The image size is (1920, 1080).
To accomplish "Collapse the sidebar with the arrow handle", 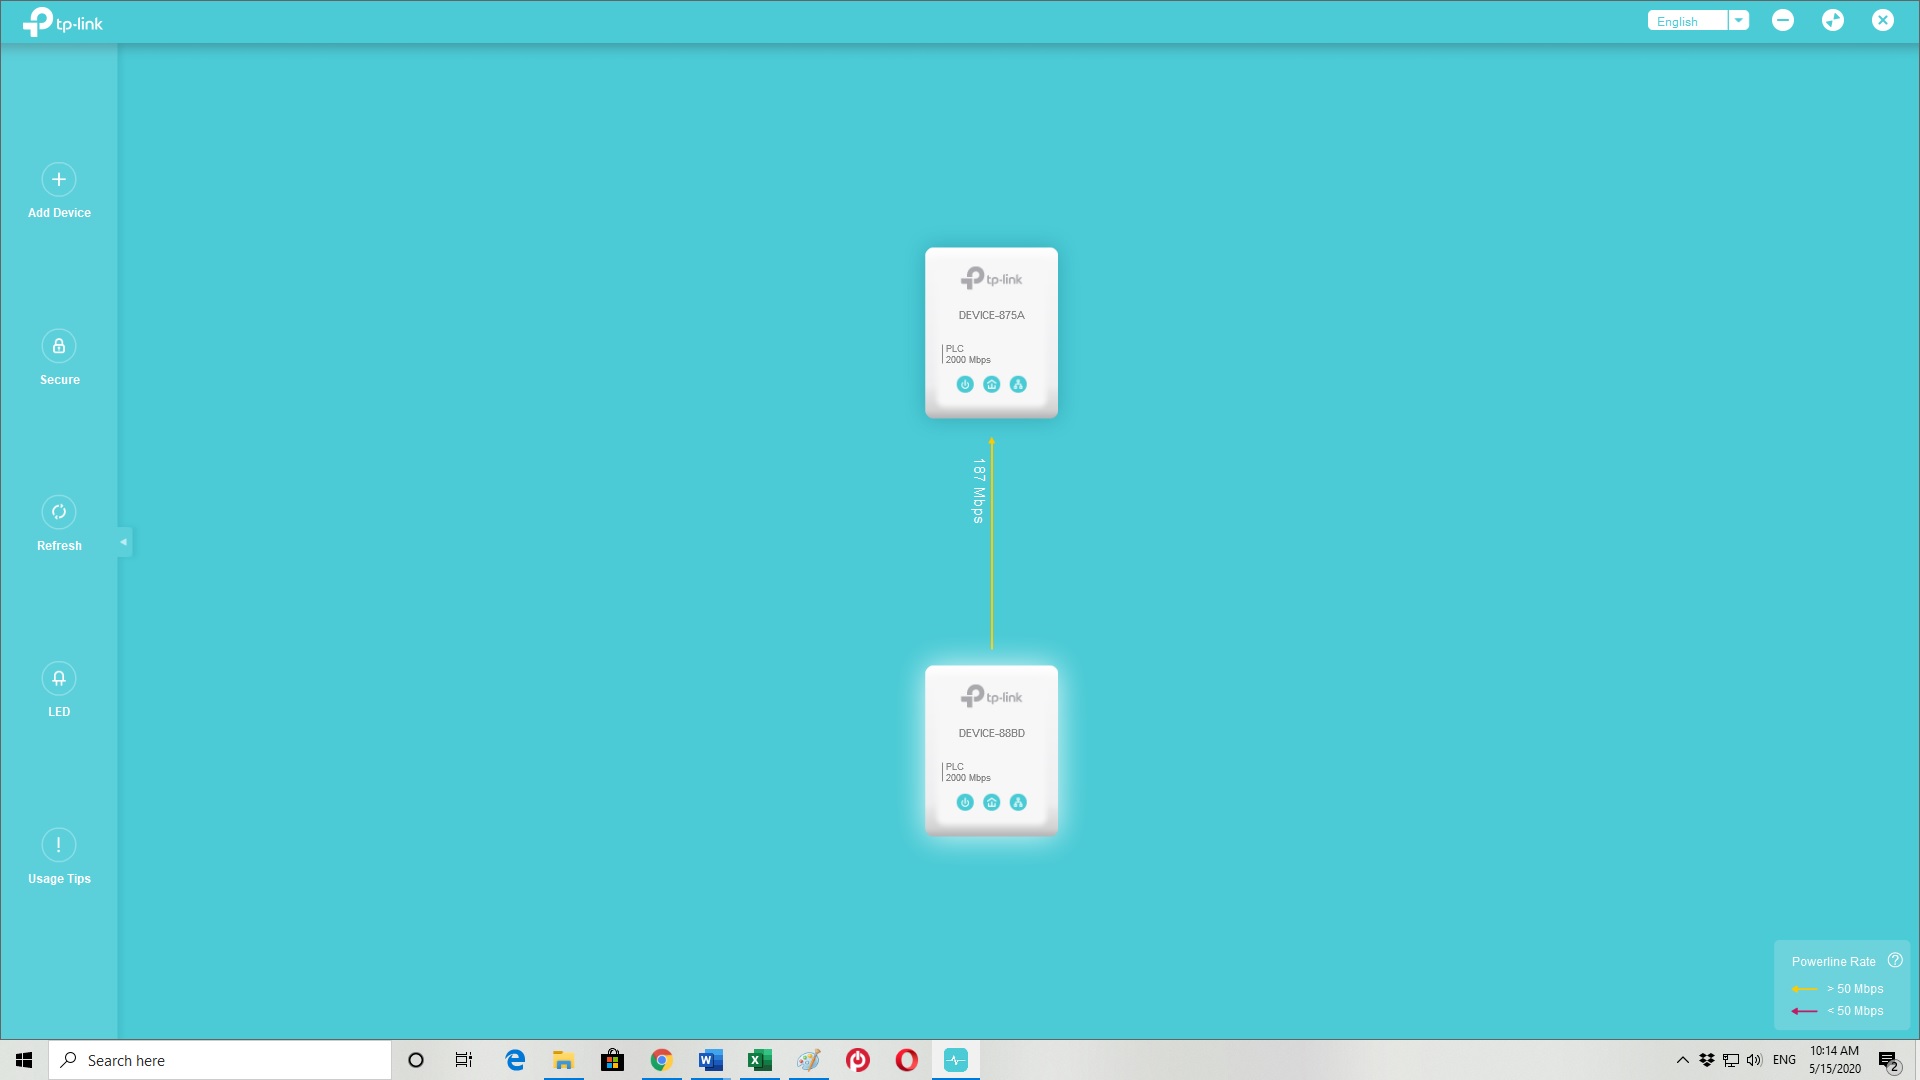I will click(x=124, y=542).
